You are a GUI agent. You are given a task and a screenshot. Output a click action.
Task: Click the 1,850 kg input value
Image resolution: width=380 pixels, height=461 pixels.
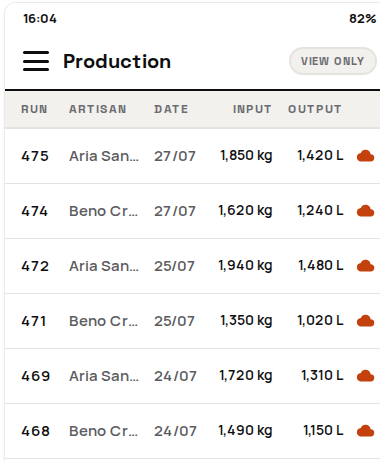246,156
